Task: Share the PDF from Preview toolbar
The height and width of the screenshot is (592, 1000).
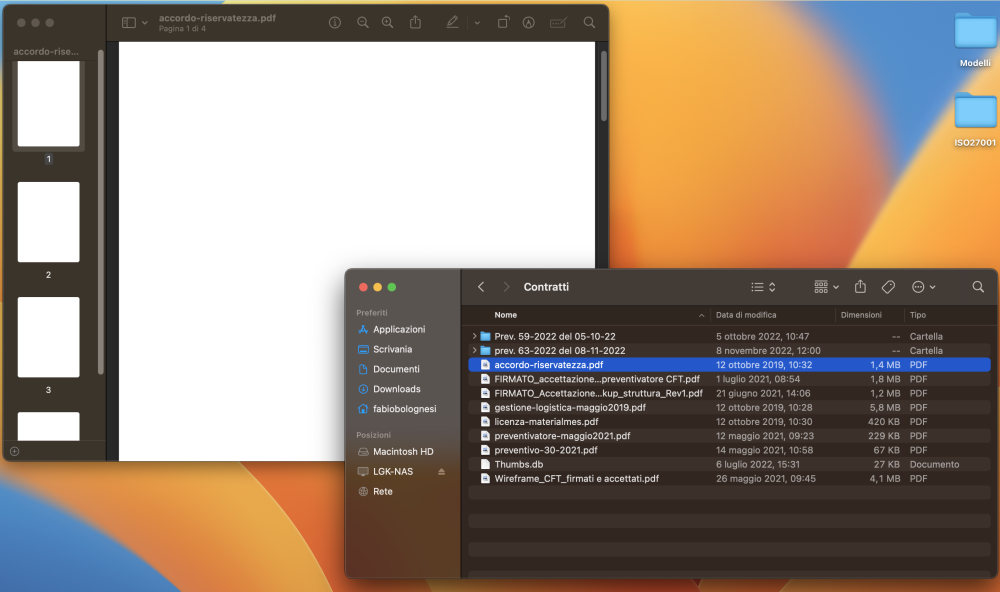Action: (415, 22)
